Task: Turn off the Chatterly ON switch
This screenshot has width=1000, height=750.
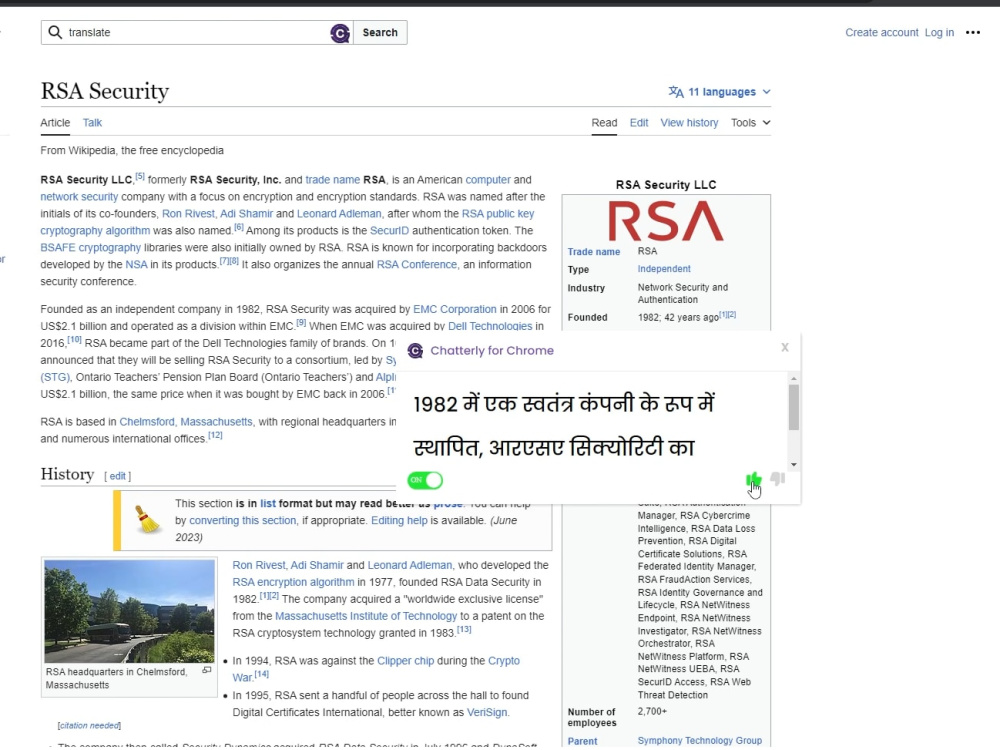Action: coord(425,480)
